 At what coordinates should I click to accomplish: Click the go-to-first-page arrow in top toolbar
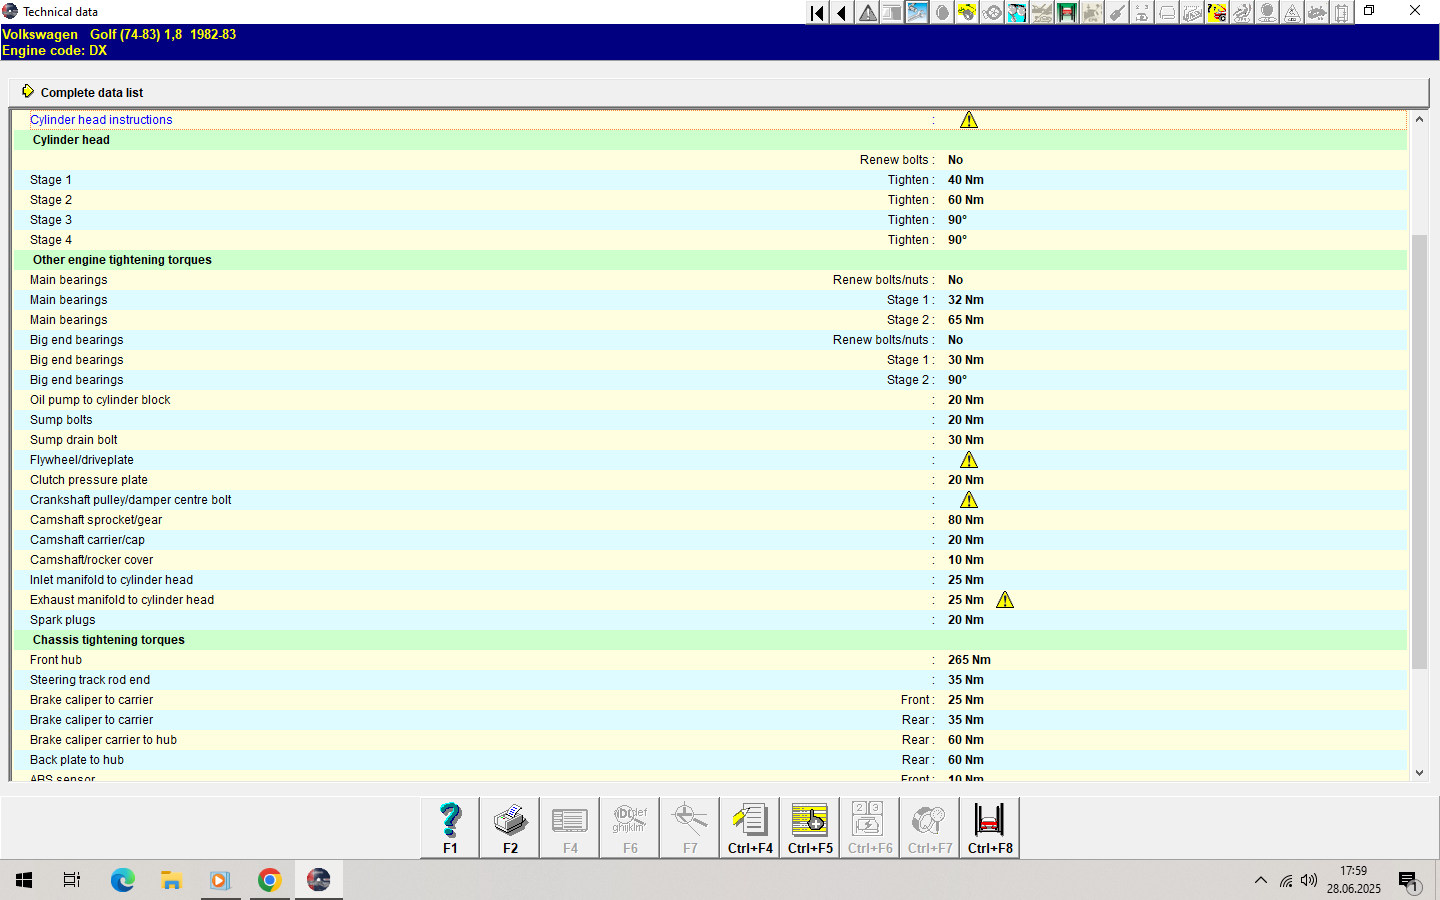tap(818, 12)
